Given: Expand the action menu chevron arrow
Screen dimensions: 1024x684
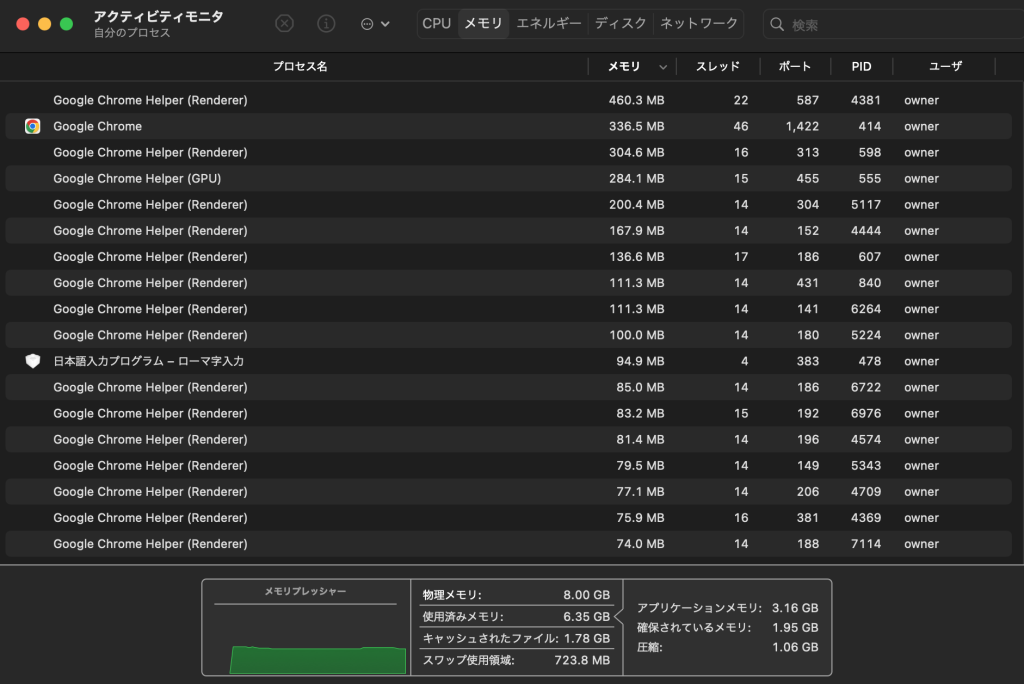Looking at the screenshot, I should click(x=385, y=24).
